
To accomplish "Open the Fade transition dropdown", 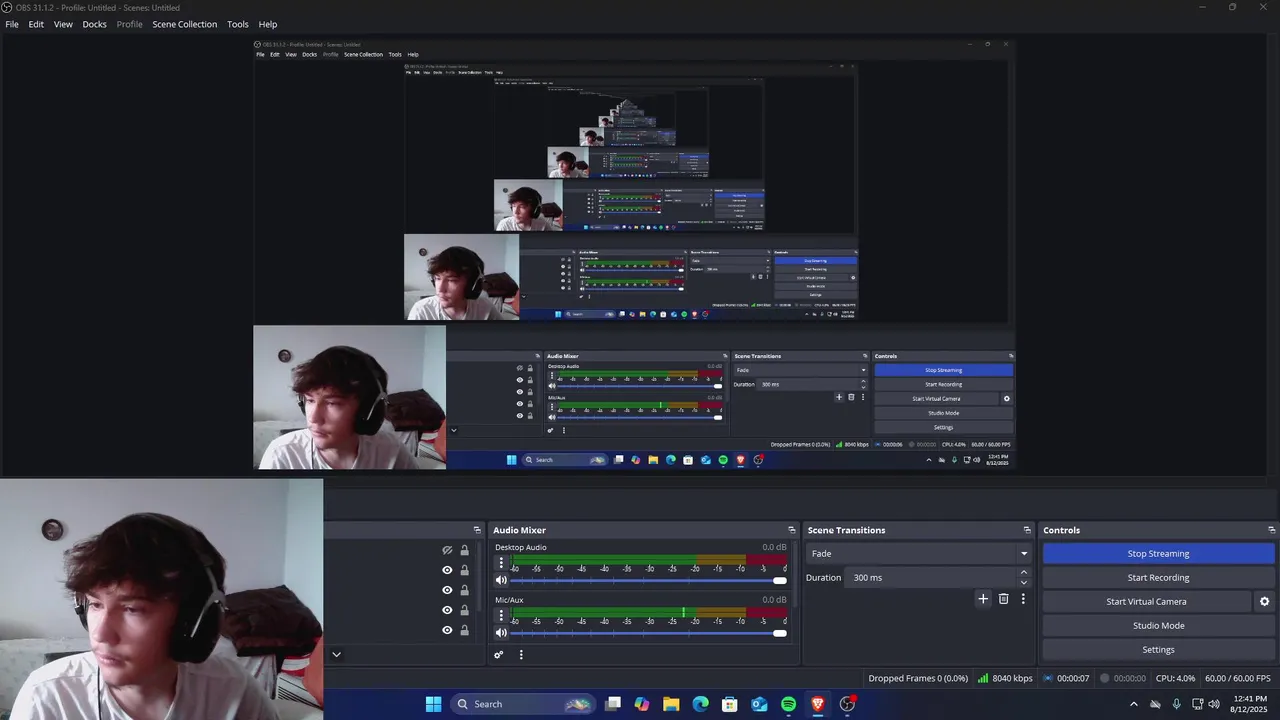I will tap(919, 554).
